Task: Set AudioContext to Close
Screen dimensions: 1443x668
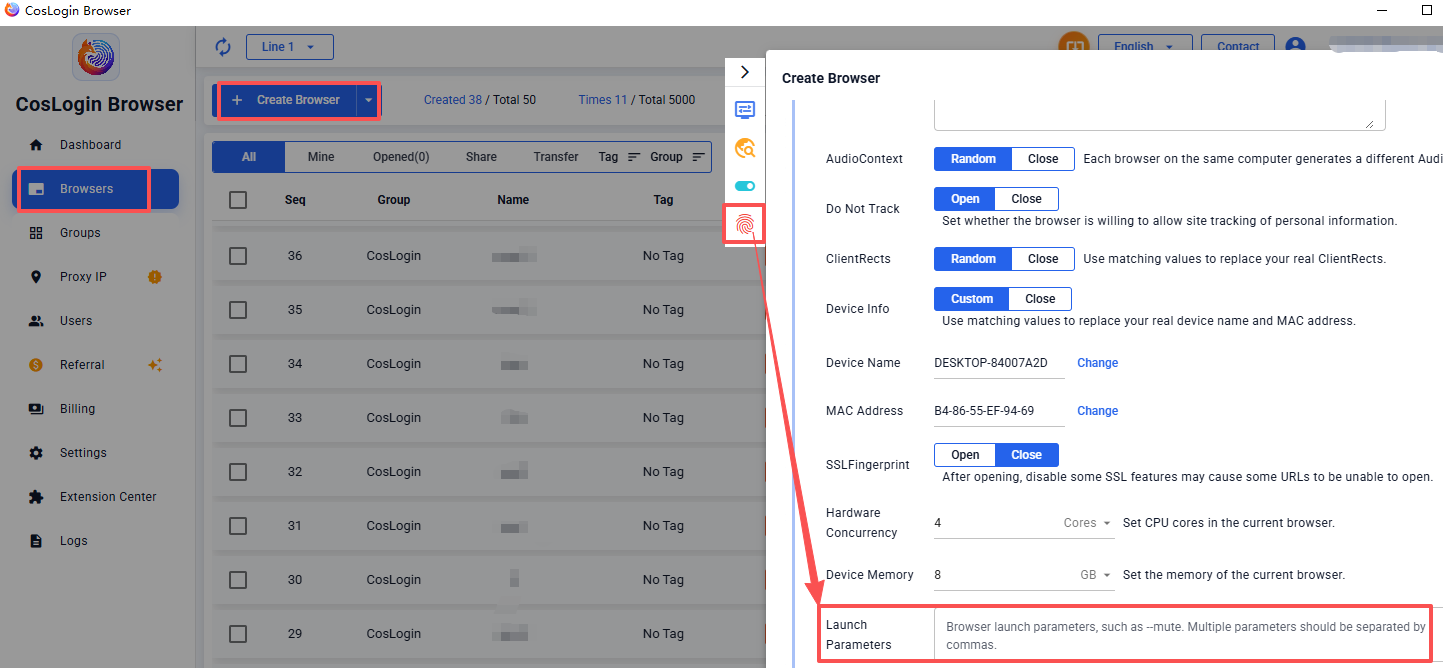Action: (1043, 159)
